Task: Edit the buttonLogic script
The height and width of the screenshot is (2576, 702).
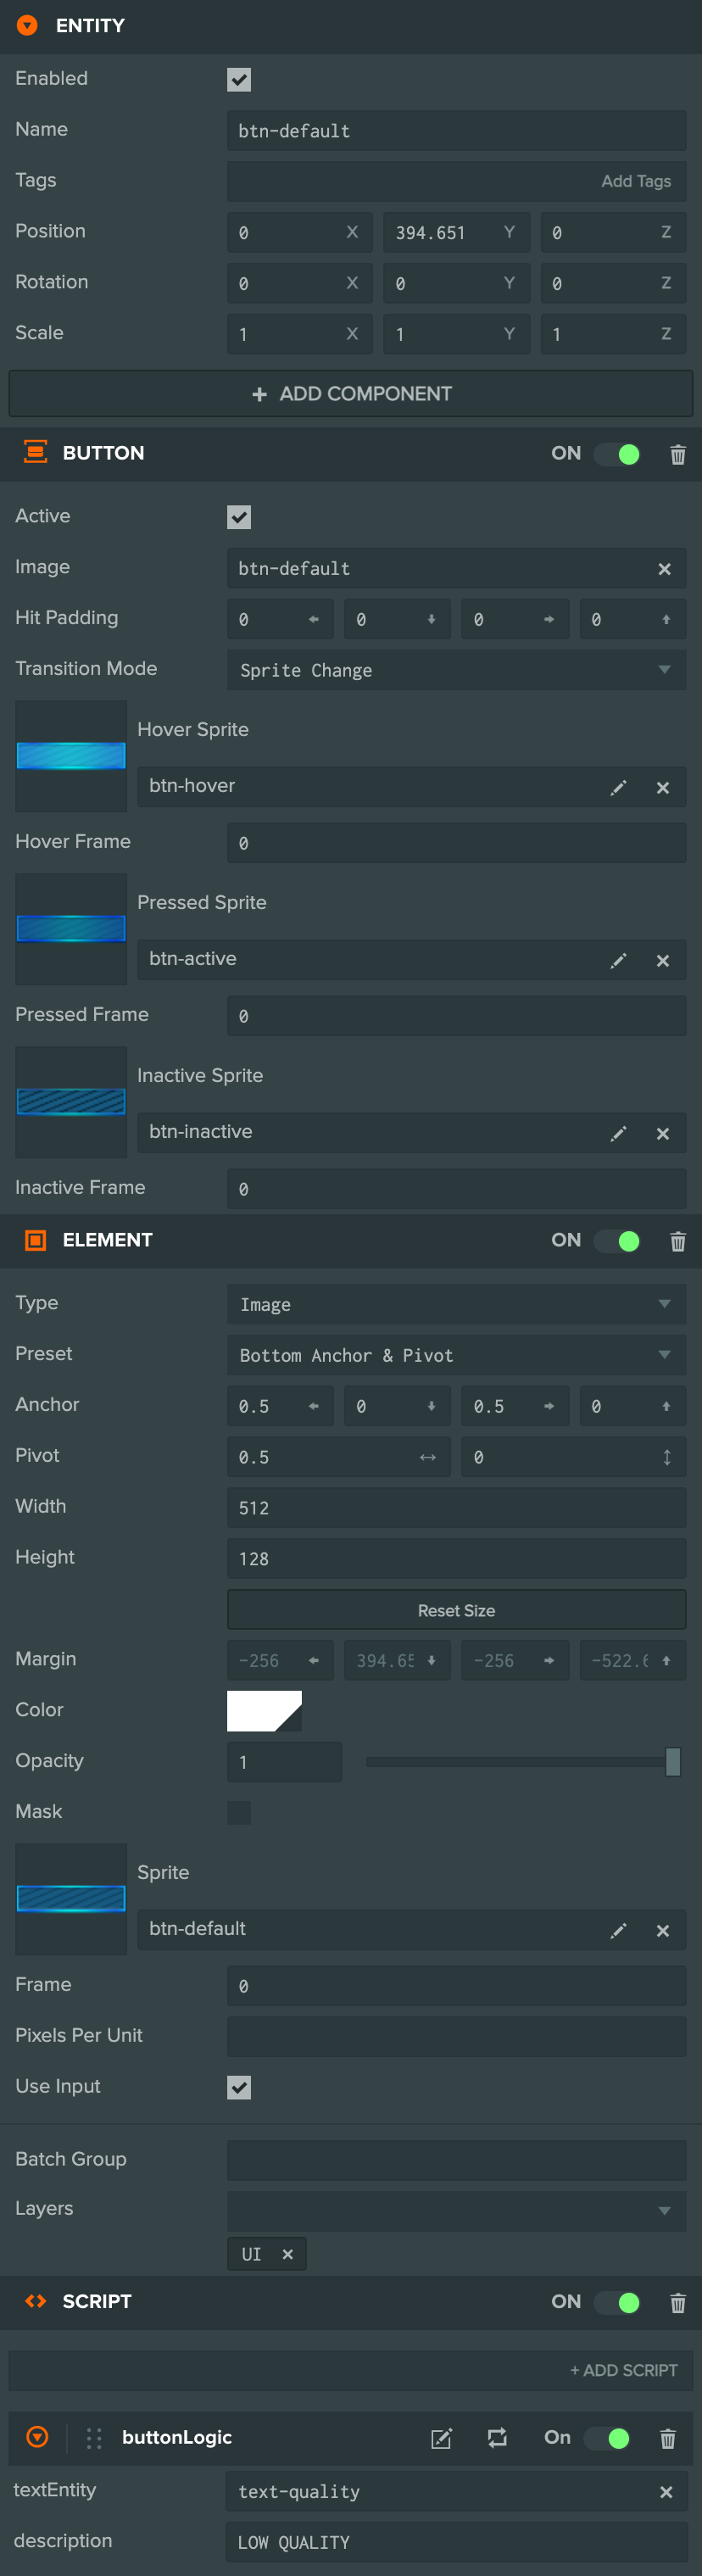Action: (x=441, y=2438)
